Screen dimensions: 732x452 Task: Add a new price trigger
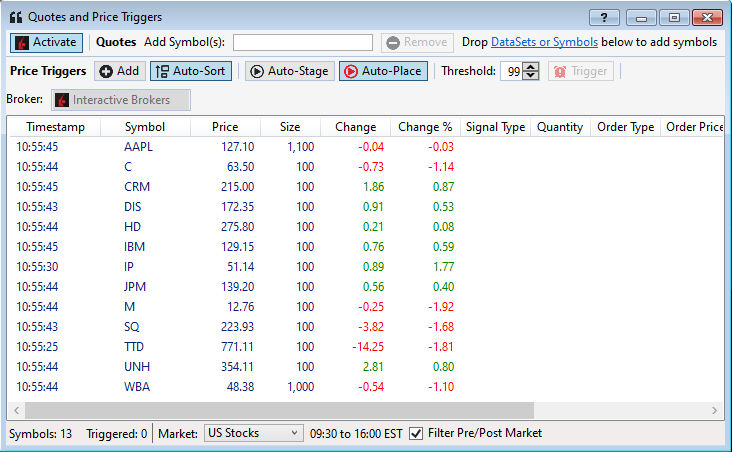(119, 71)
